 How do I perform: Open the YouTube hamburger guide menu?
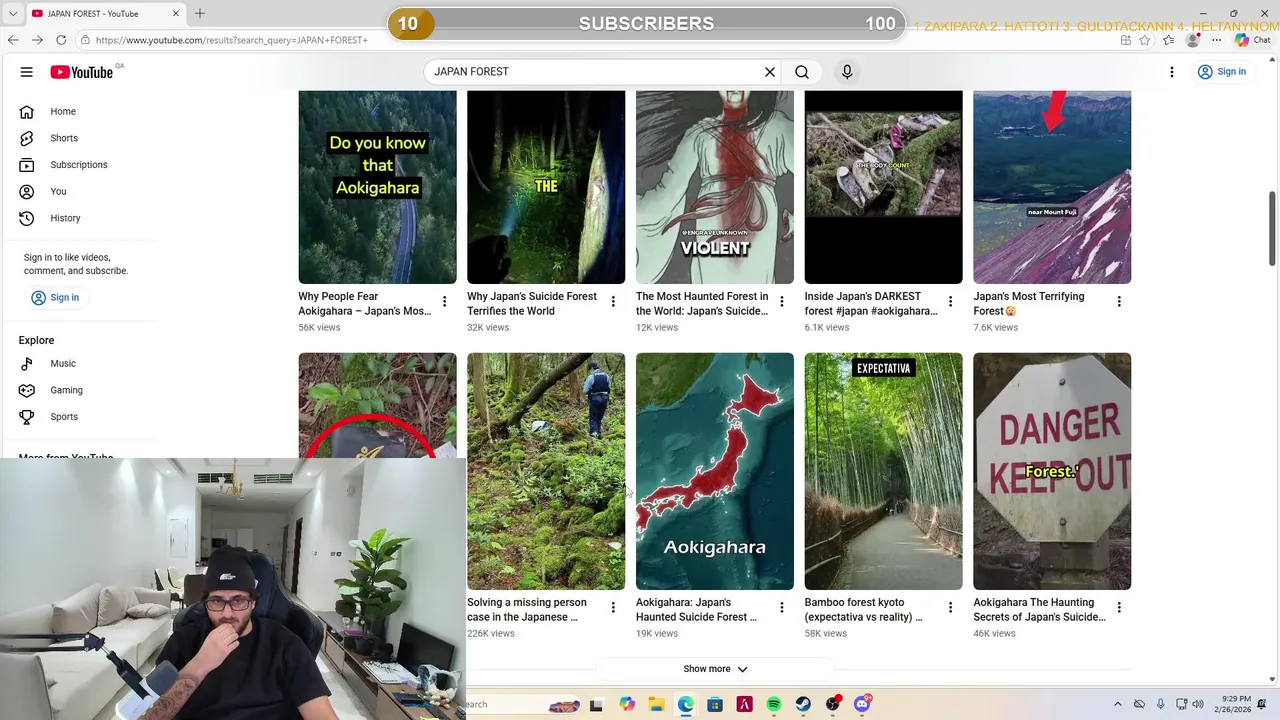point(27,72)
